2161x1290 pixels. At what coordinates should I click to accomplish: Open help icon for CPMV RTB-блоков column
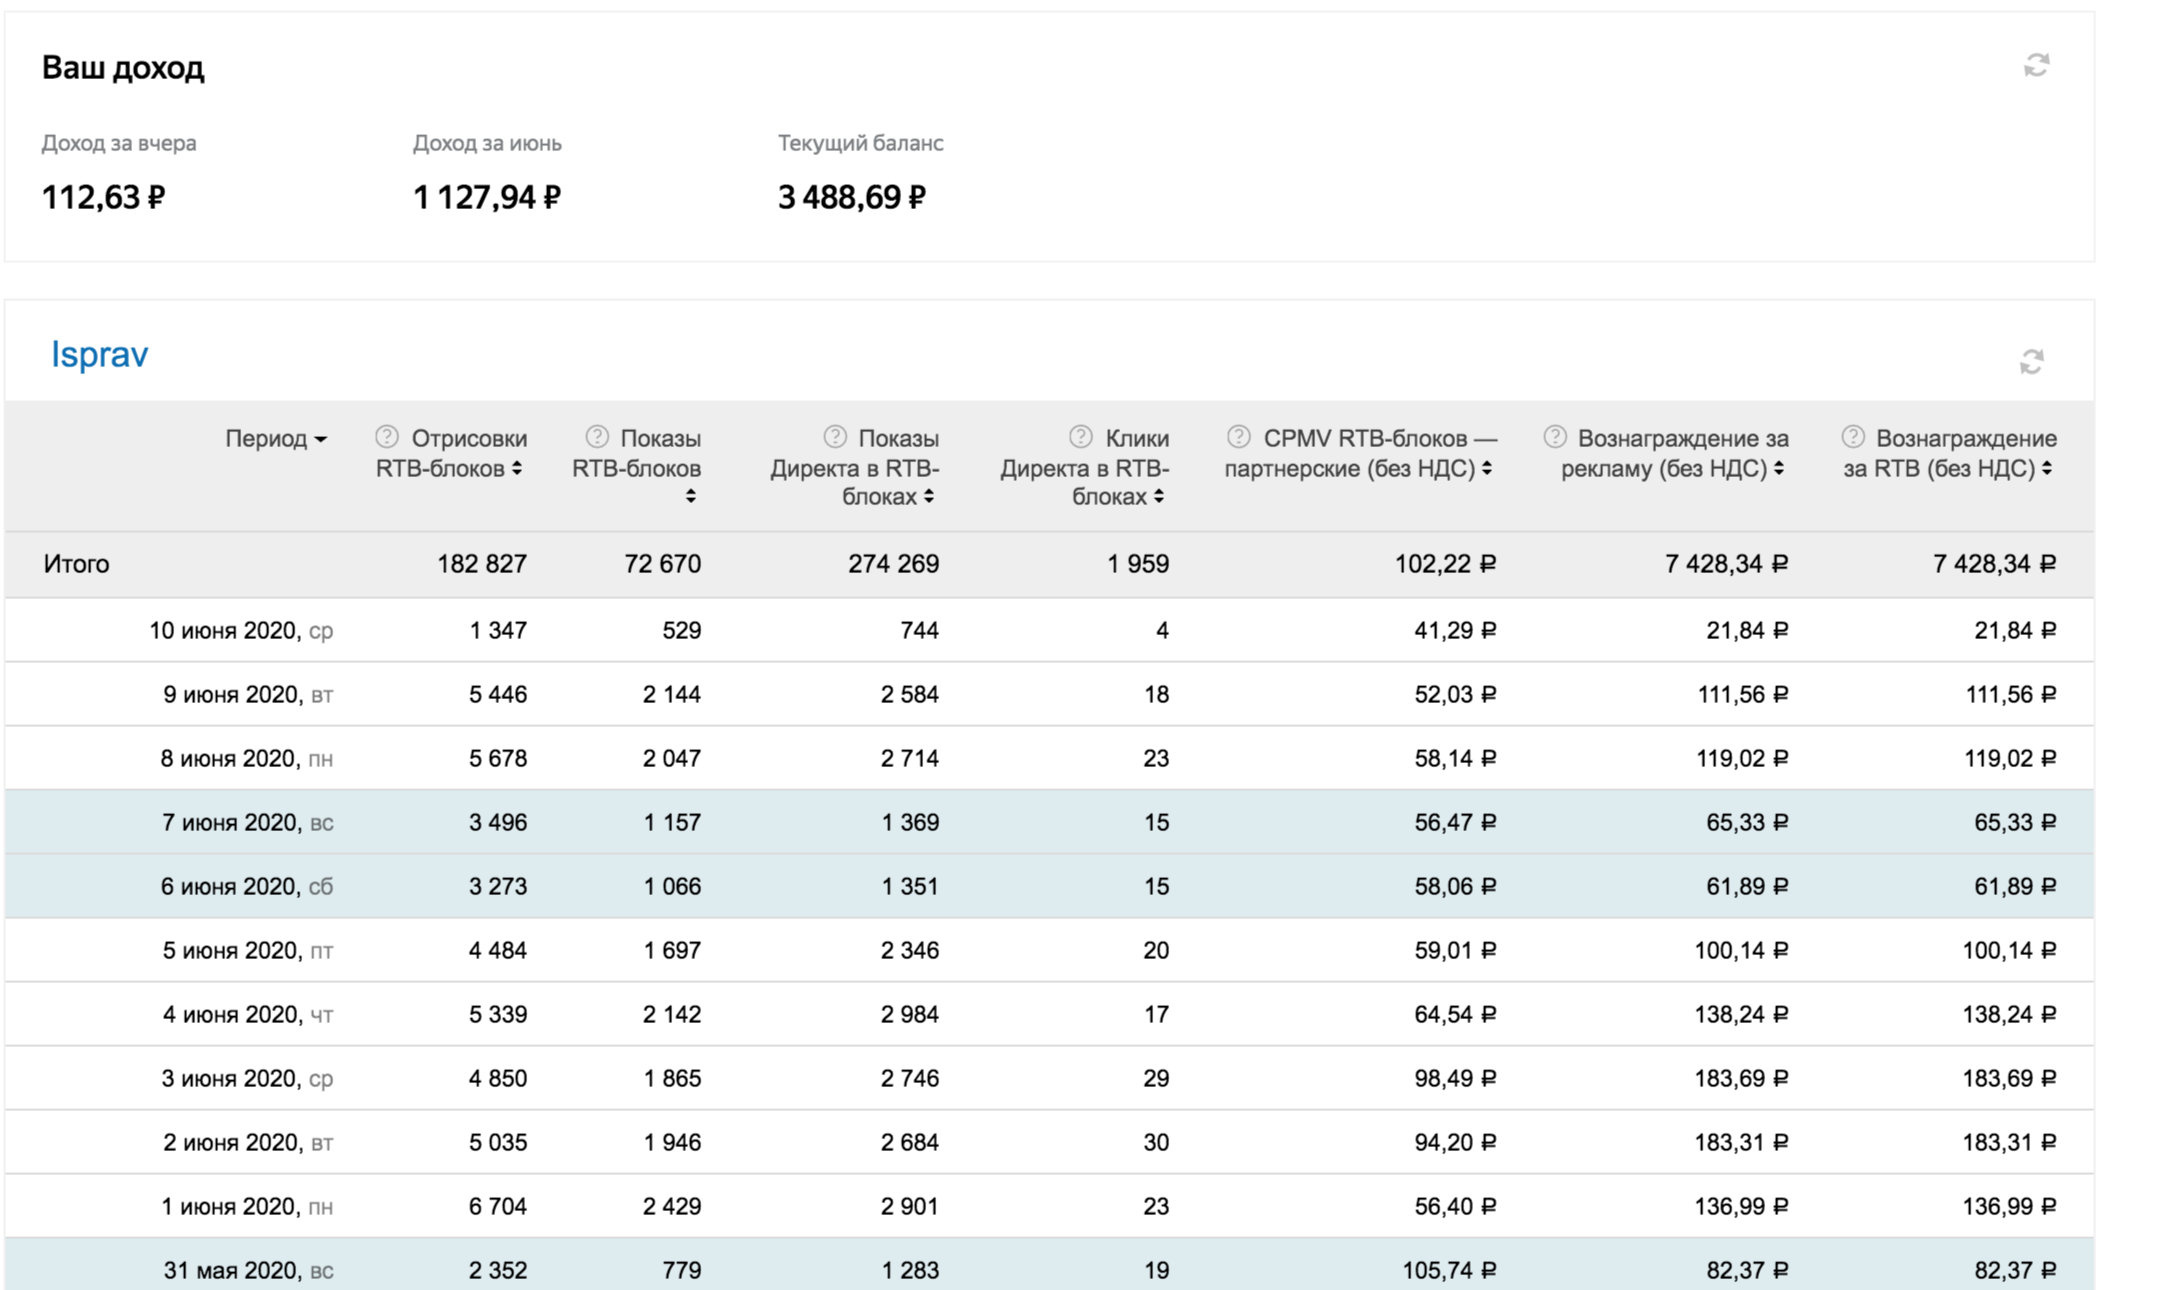click(x=1239, y=437)
